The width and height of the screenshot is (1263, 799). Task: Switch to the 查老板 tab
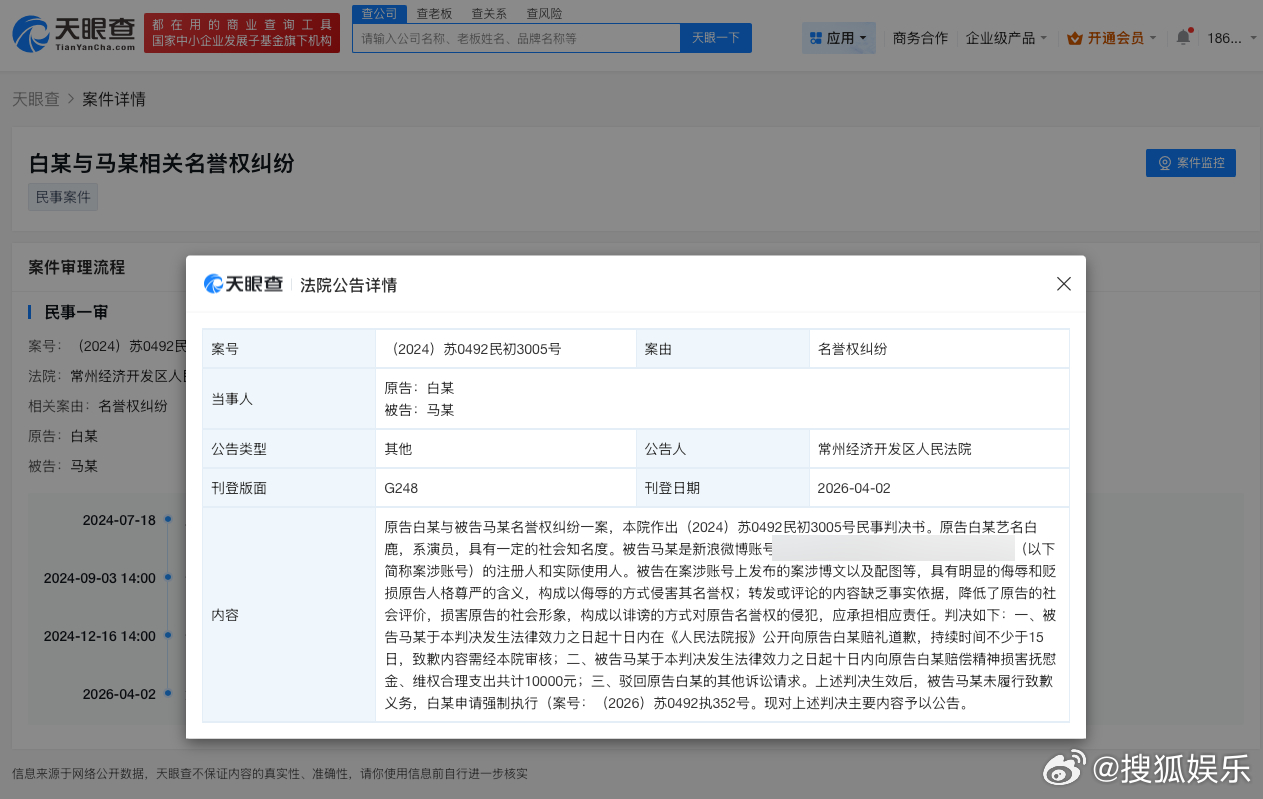434,13
